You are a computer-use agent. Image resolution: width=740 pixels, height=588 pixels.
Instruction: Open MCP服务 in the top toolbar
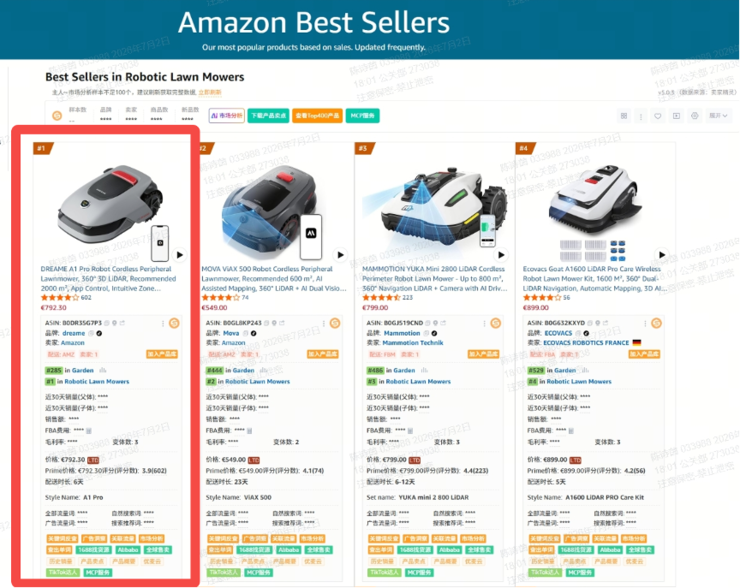(362, 116)
